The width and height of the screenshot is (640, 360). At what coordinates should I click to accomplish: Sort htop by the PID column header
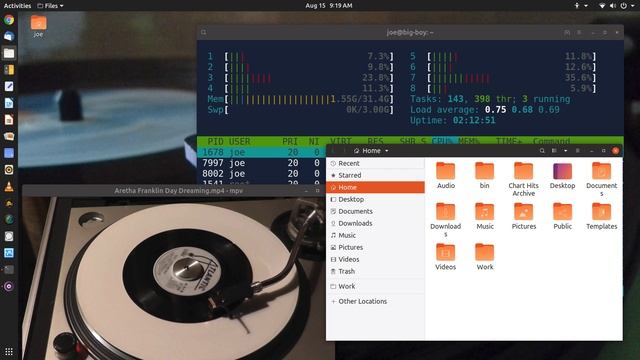[215, 141]
